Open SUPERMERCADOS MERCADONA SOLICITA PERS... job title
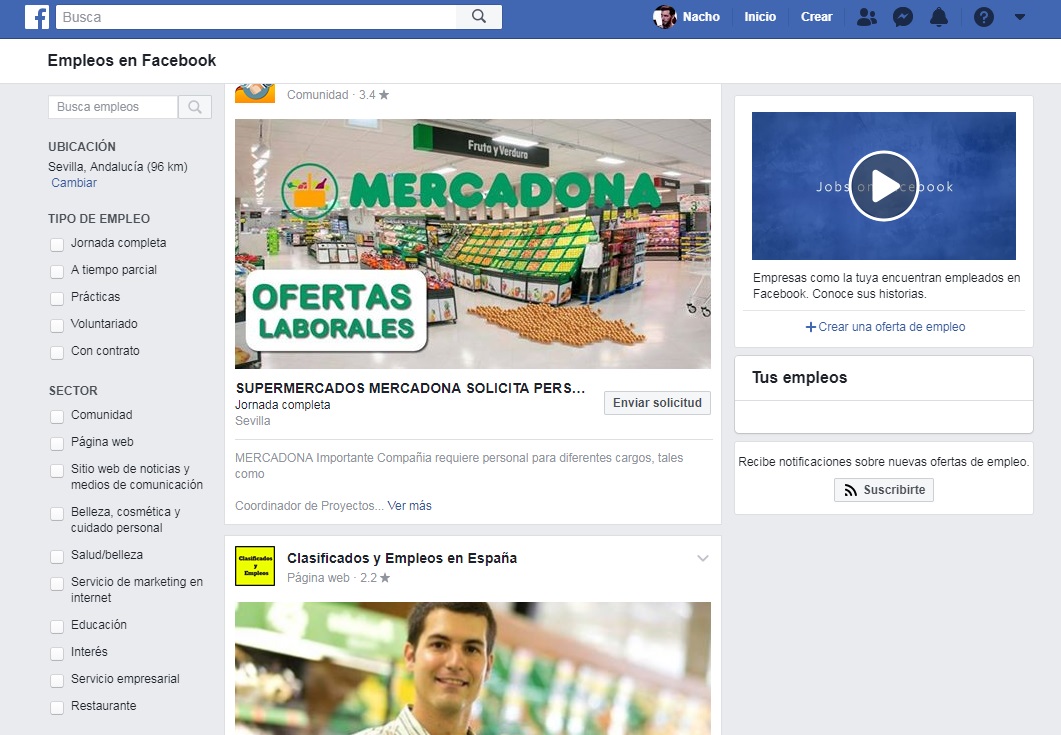 tap(410, 388)
